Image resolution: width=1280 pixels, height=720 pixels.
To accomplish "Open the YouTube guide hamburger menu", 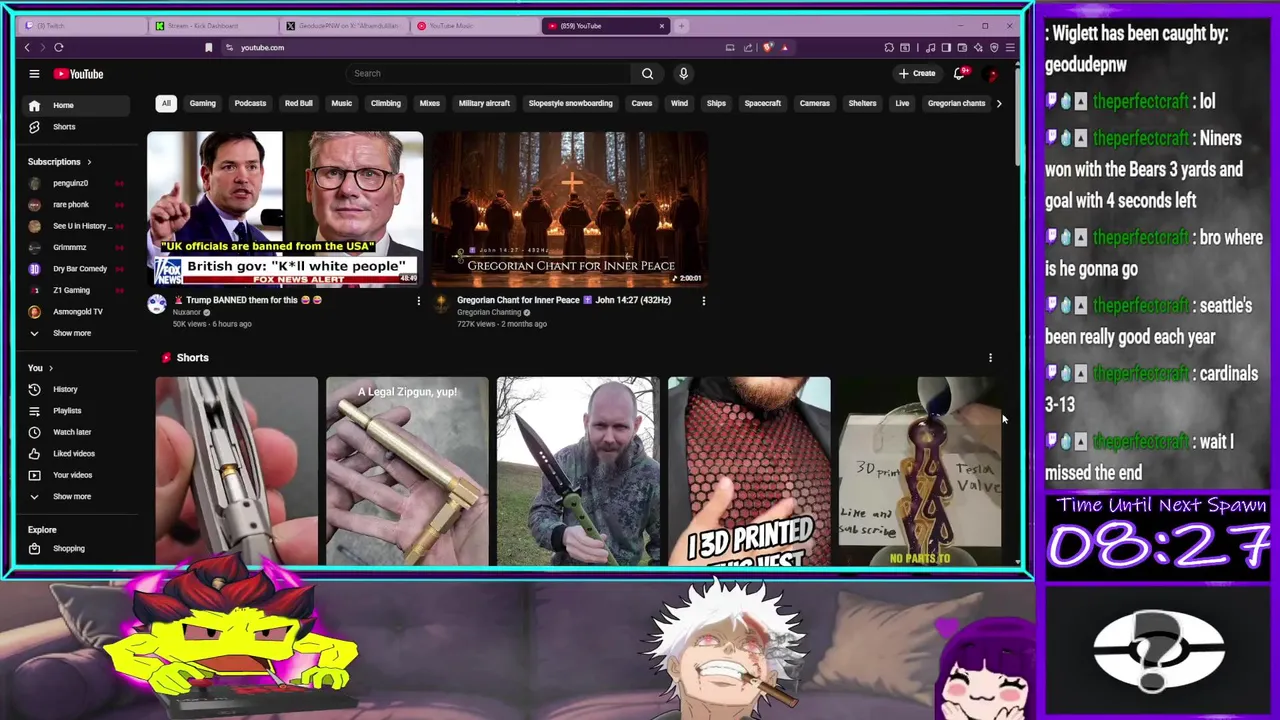I will [x=34, y=74].
